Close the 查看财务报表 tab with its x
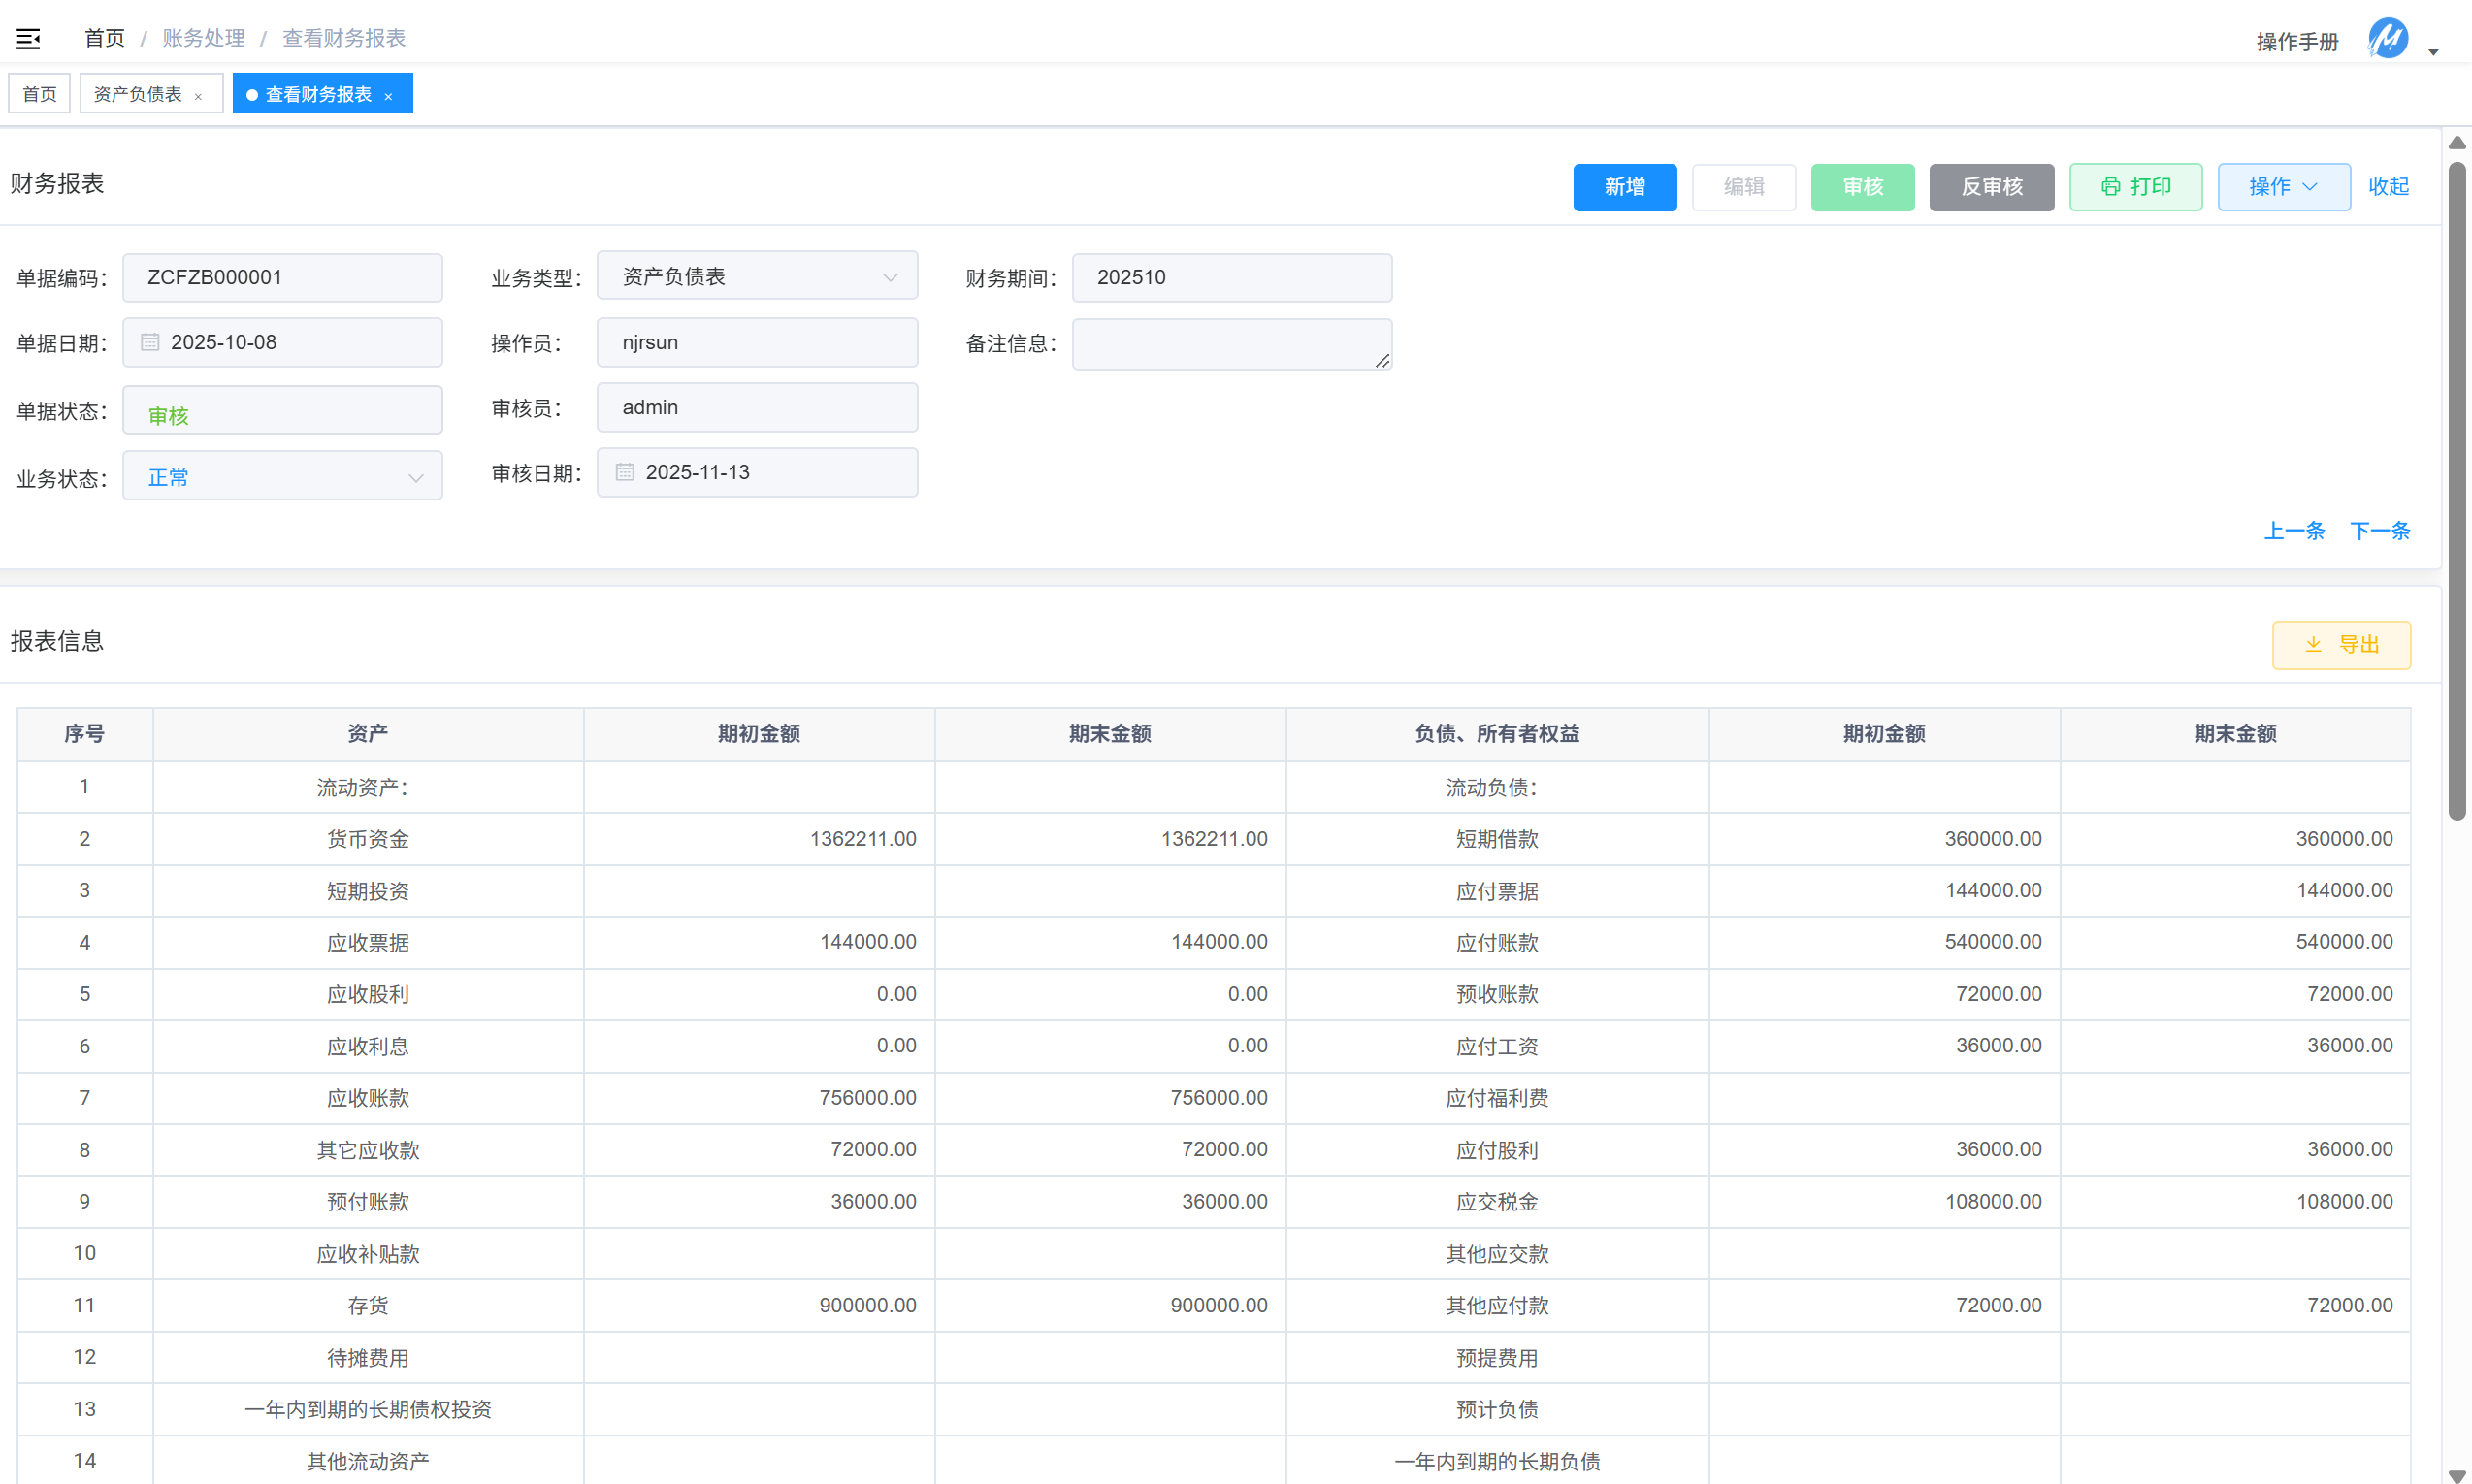Image resolution: width=2472 pixels, height=1484 pixels. tap(388, 96)
